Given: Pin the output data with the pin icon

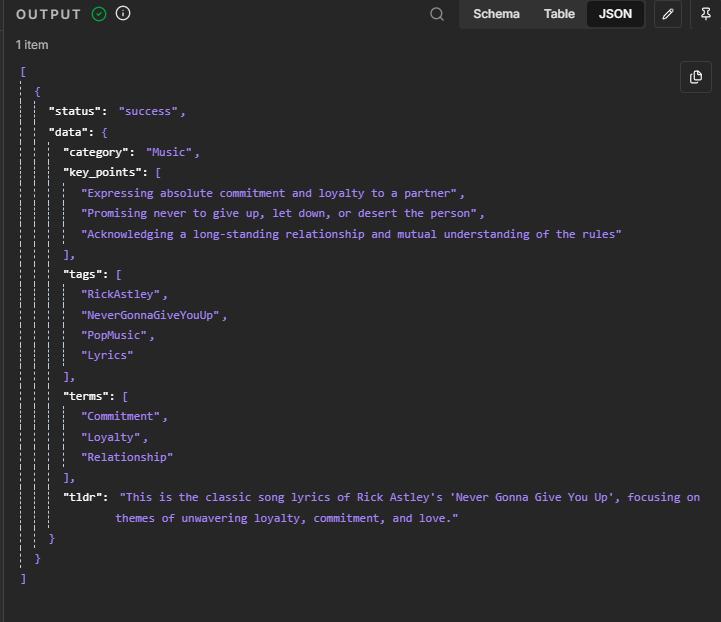Looking at the screenshot, I should pyautogui.click(x=705, y=14).
